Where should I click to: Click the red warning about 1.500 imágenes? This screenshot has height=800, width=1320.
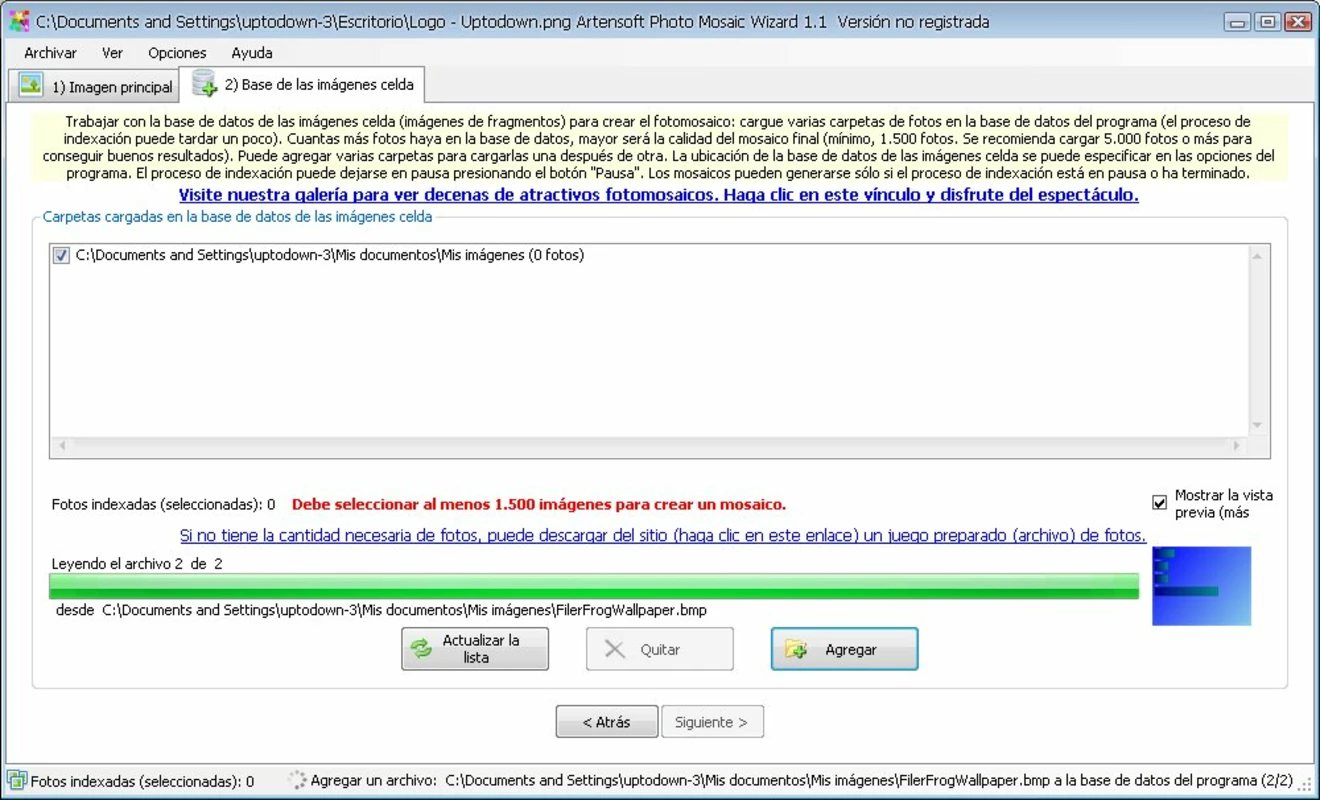pyautogui.click(x=539, y=505)
